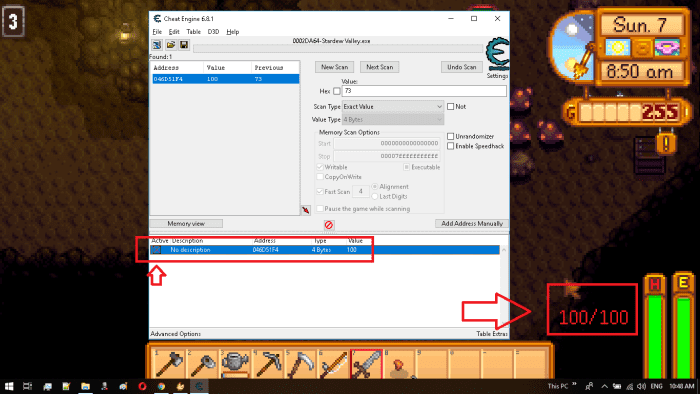The width and height of the screenshot is (700, 394).
Task: Open Cheat Engine Settings logo
Action: (x=497, y=55)
